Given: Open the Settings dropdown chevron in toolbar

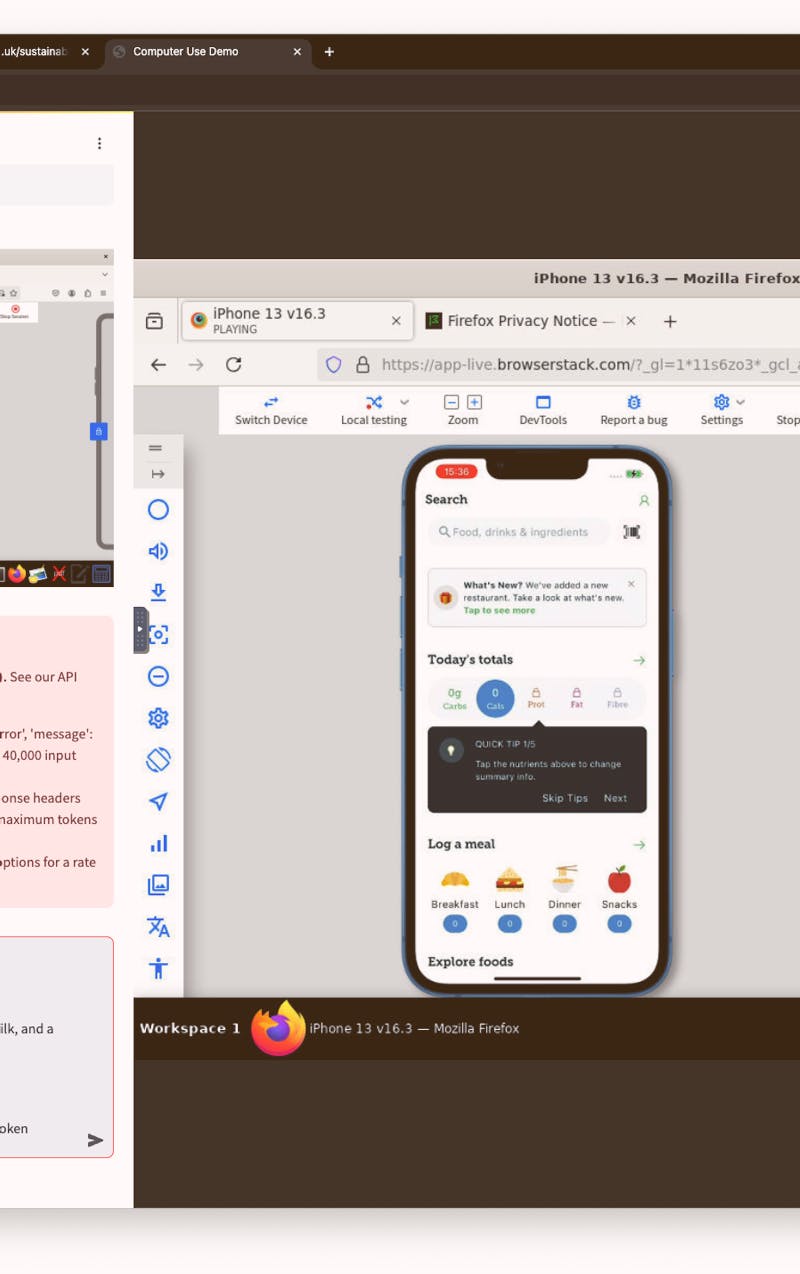Looking at the screenshot, I should tap(741, 403).
